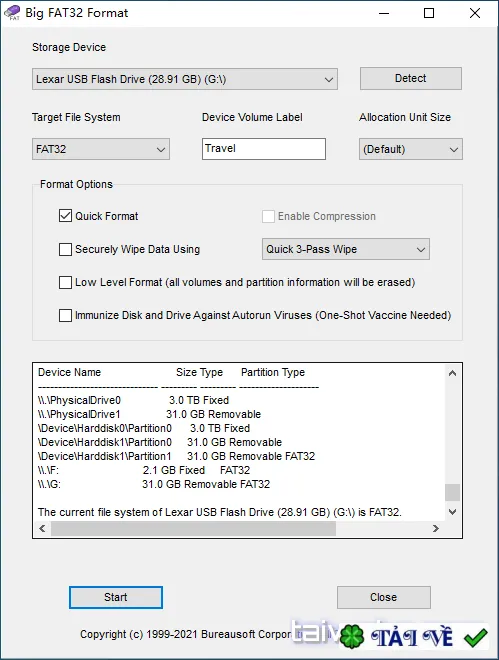This screenshot has height=660, width=499.
Task: Click the Detect button
Action: pyautogui.click(x=411, y=78)
